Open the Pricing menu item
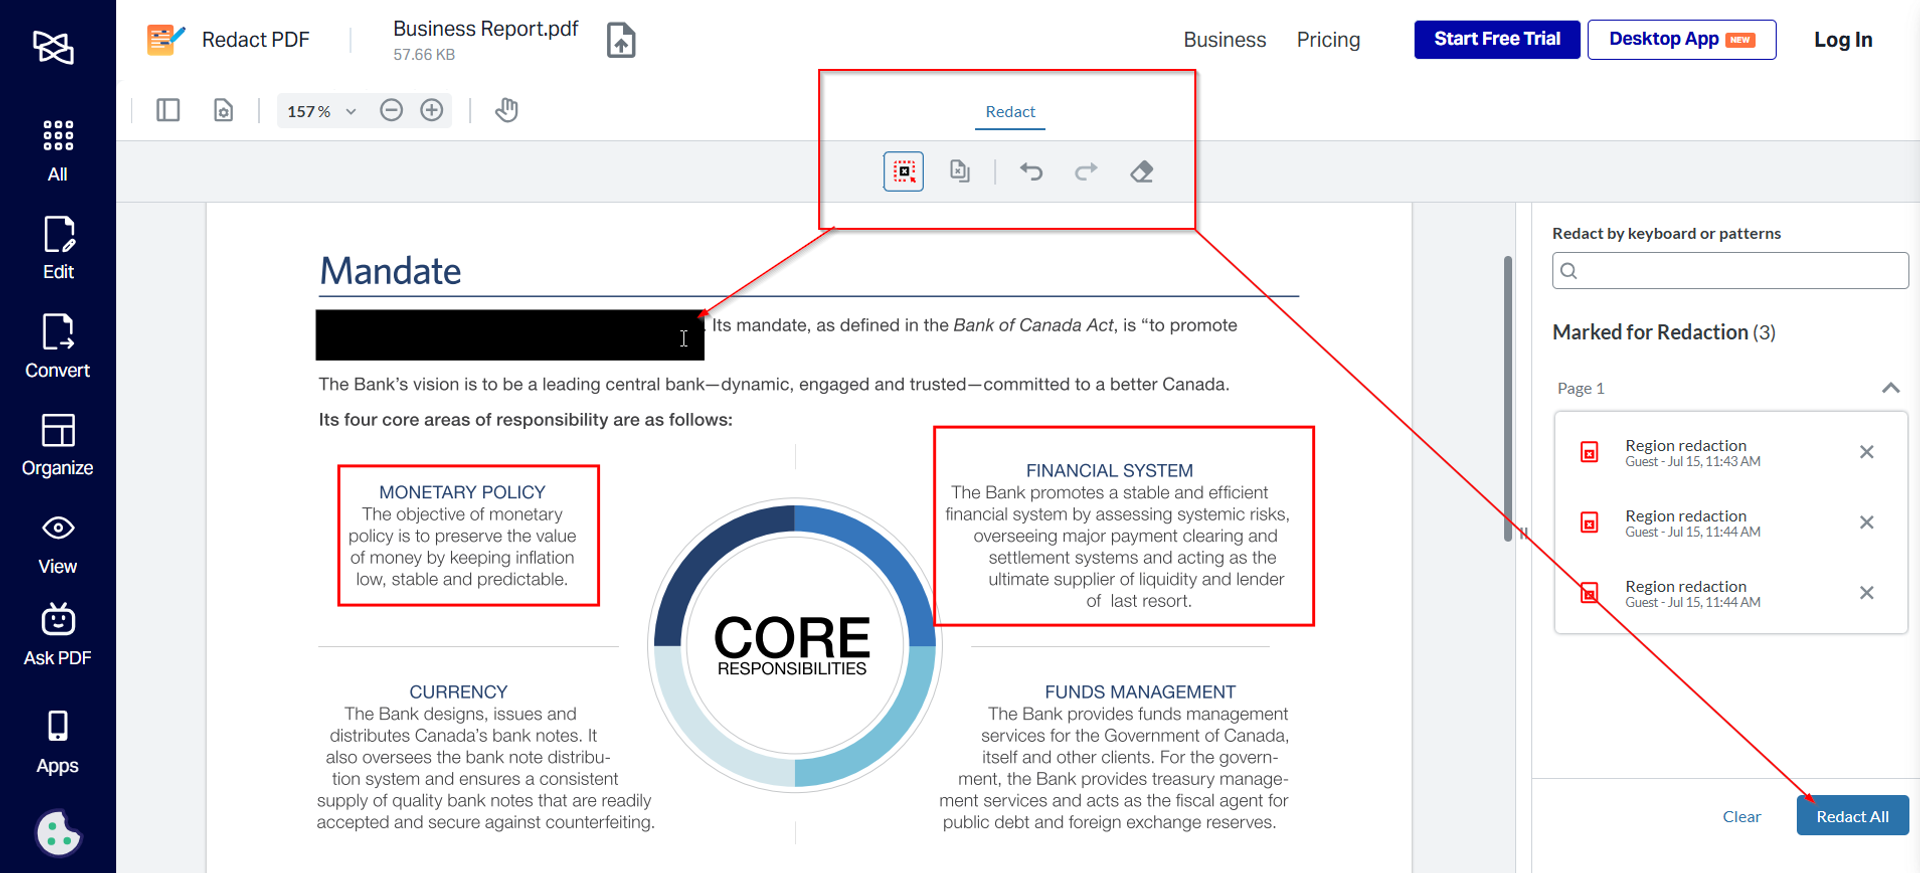Viewport: 1920px width, 873px height. [1328, 40]
